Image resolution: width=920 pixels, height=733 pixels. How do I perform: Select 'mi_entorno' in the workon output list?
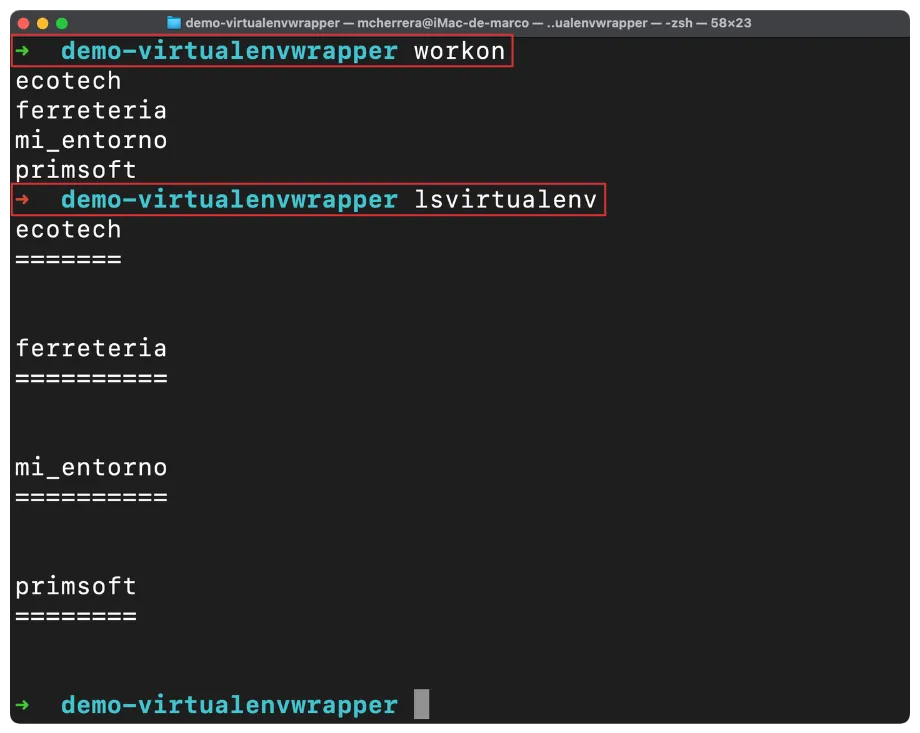click(x=91, y=140)
